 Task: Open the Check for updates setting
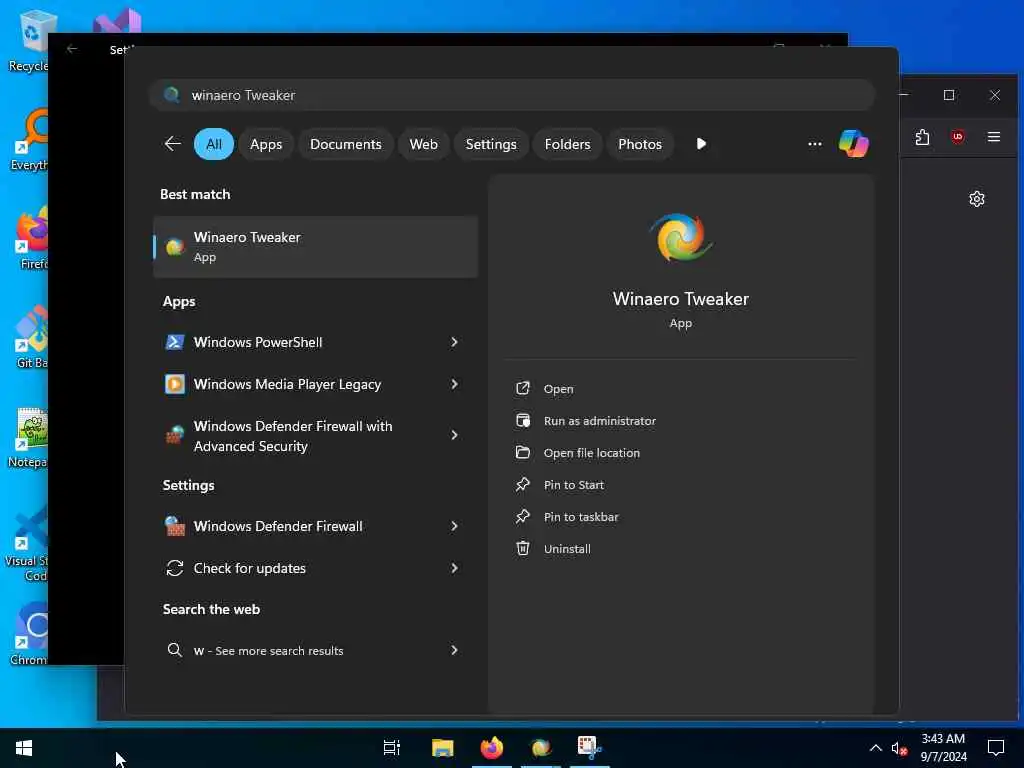(x=315, y=568)
